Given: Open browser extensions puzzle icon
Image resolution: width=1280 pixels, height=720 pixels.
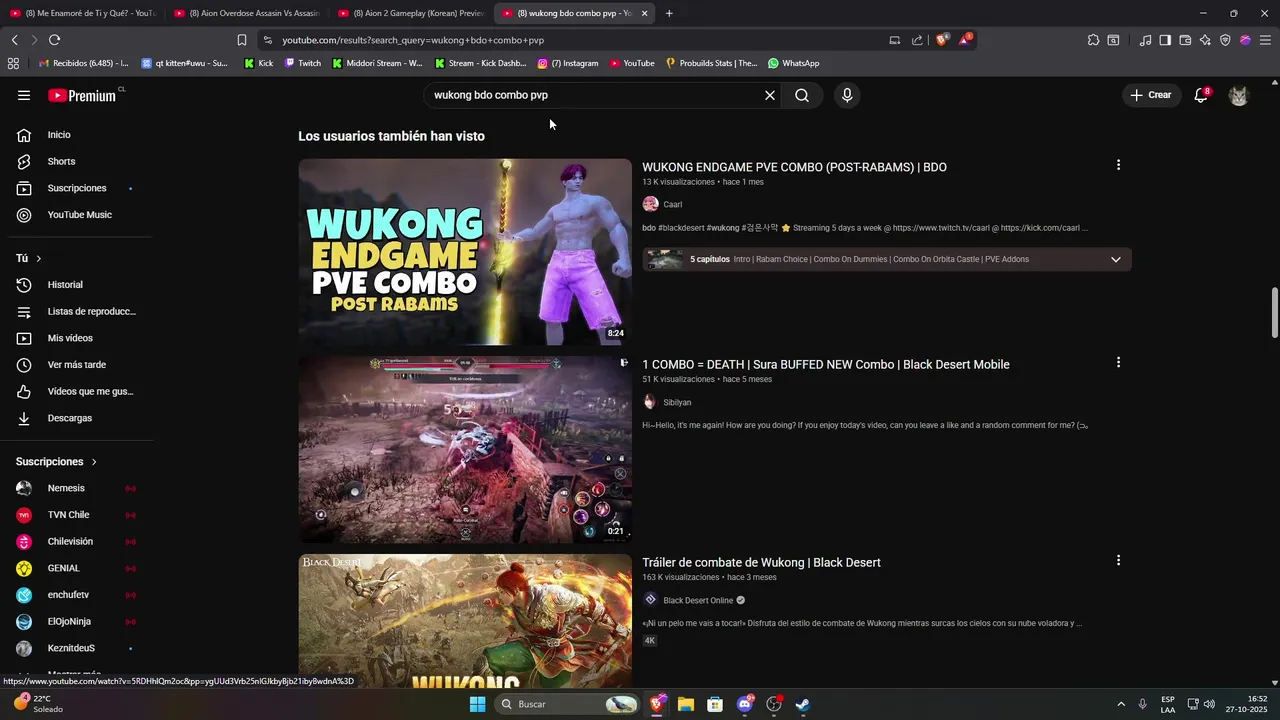Looking at the screenshot, I should [1093, 40].
